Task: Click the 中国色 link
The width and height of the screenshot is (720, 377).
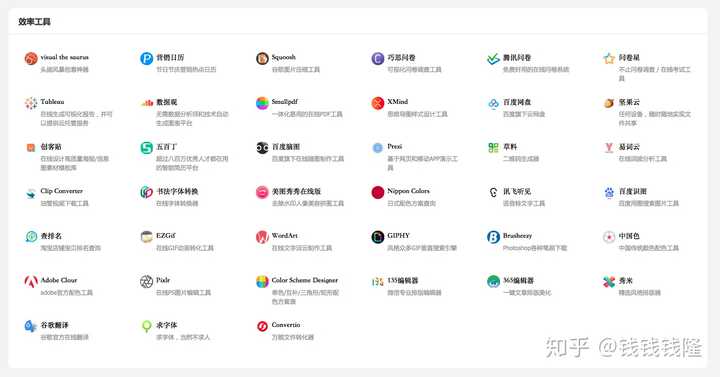Action: 629,236
